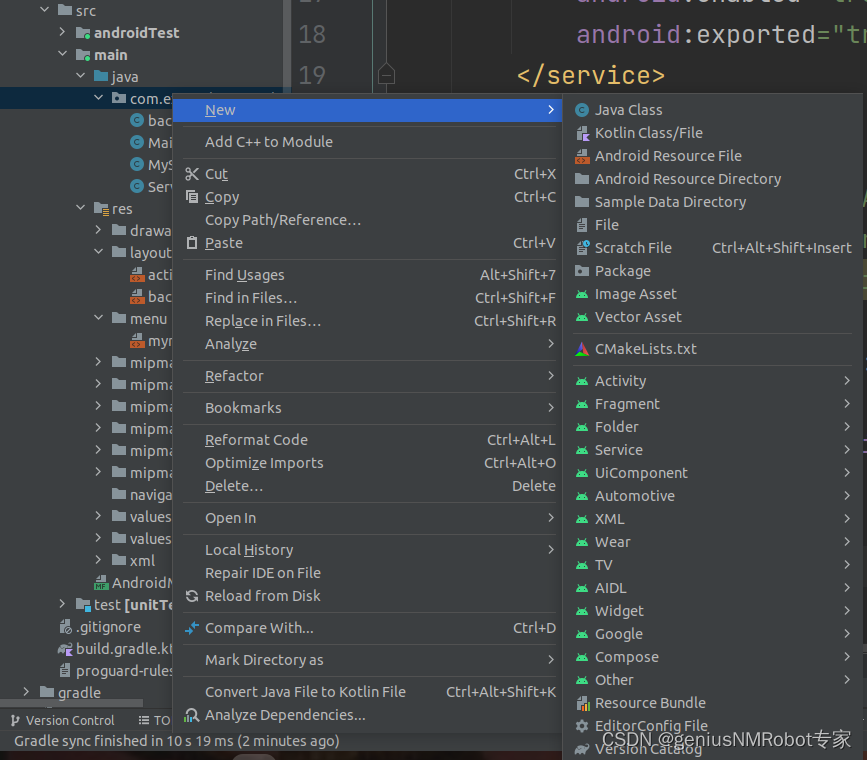The width and height of the screenshot is (867, 760).
Task: Collapse the main folder in project tree
Action: pos(62,55)
